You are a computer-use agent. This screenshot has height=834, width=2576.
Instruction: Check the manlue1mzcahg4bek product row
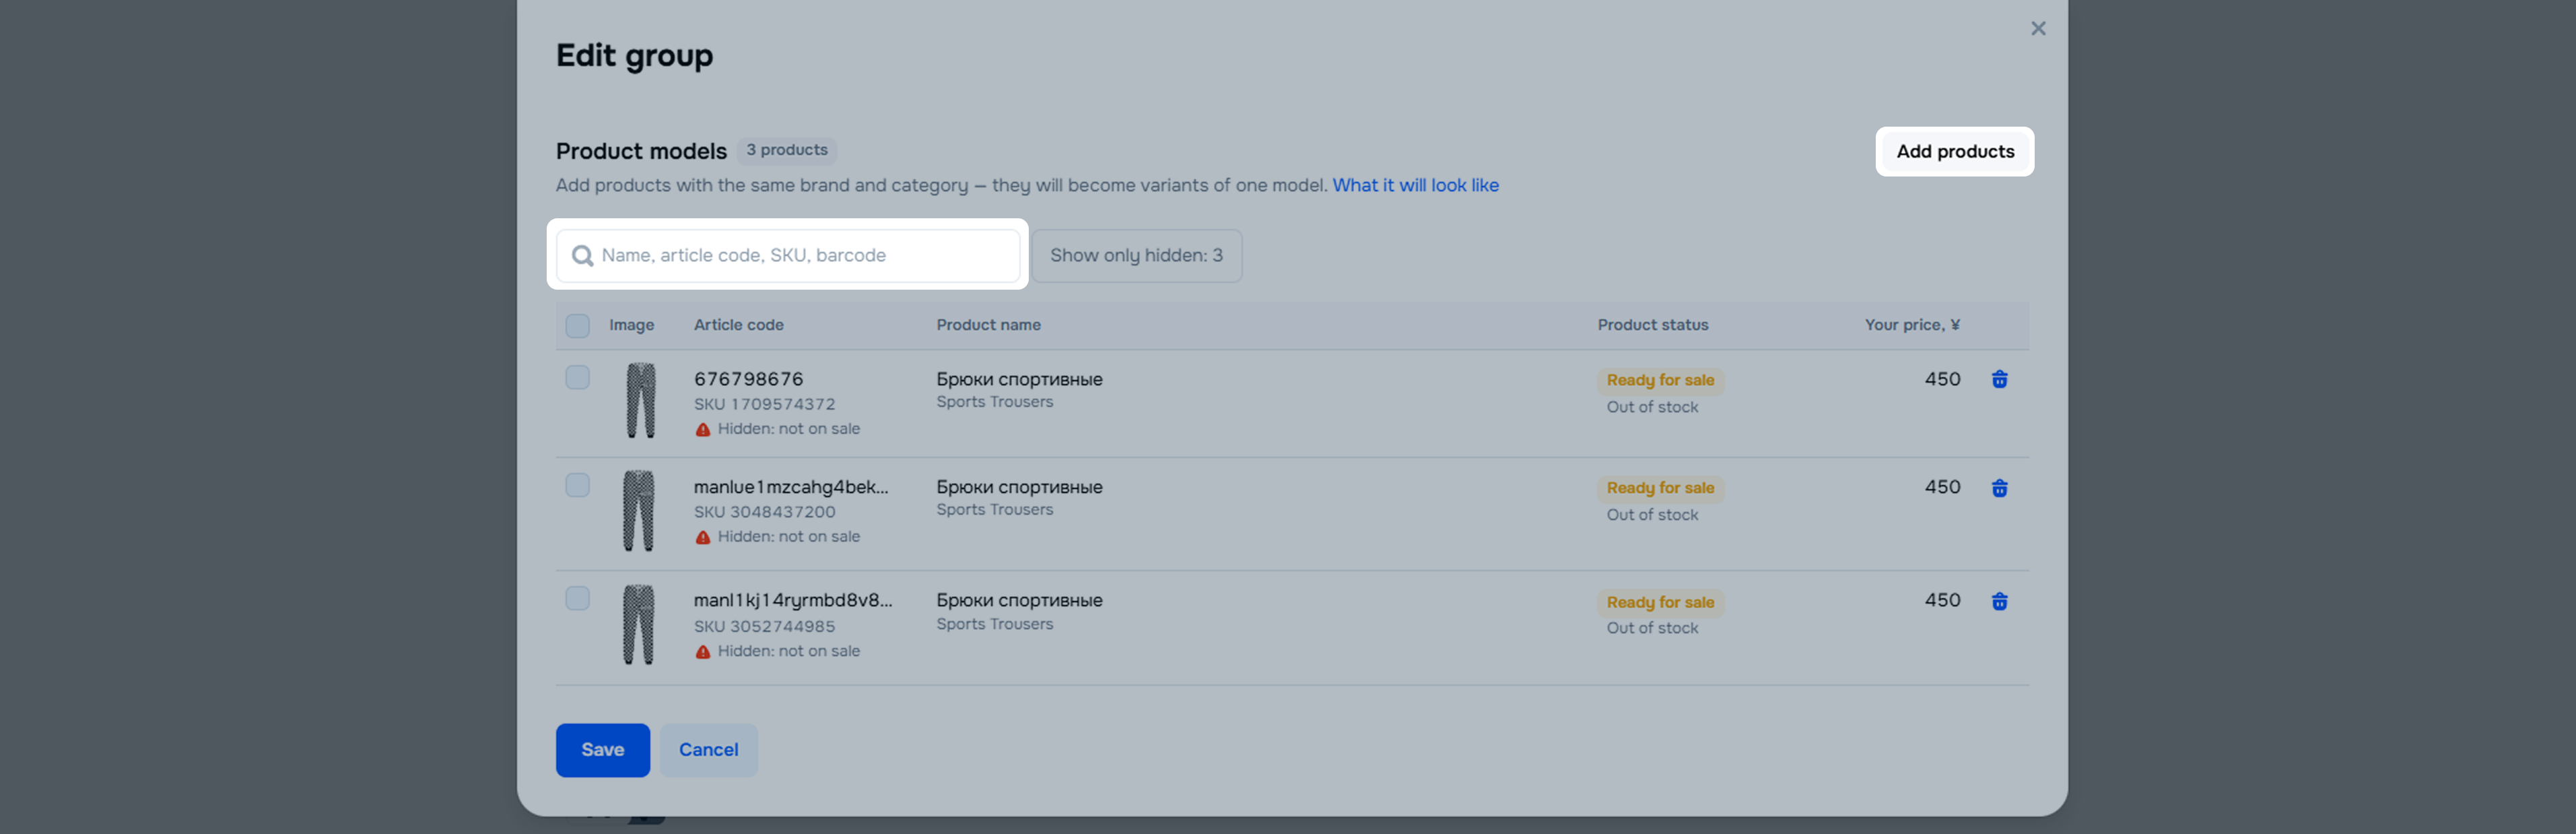coord(577,486)
